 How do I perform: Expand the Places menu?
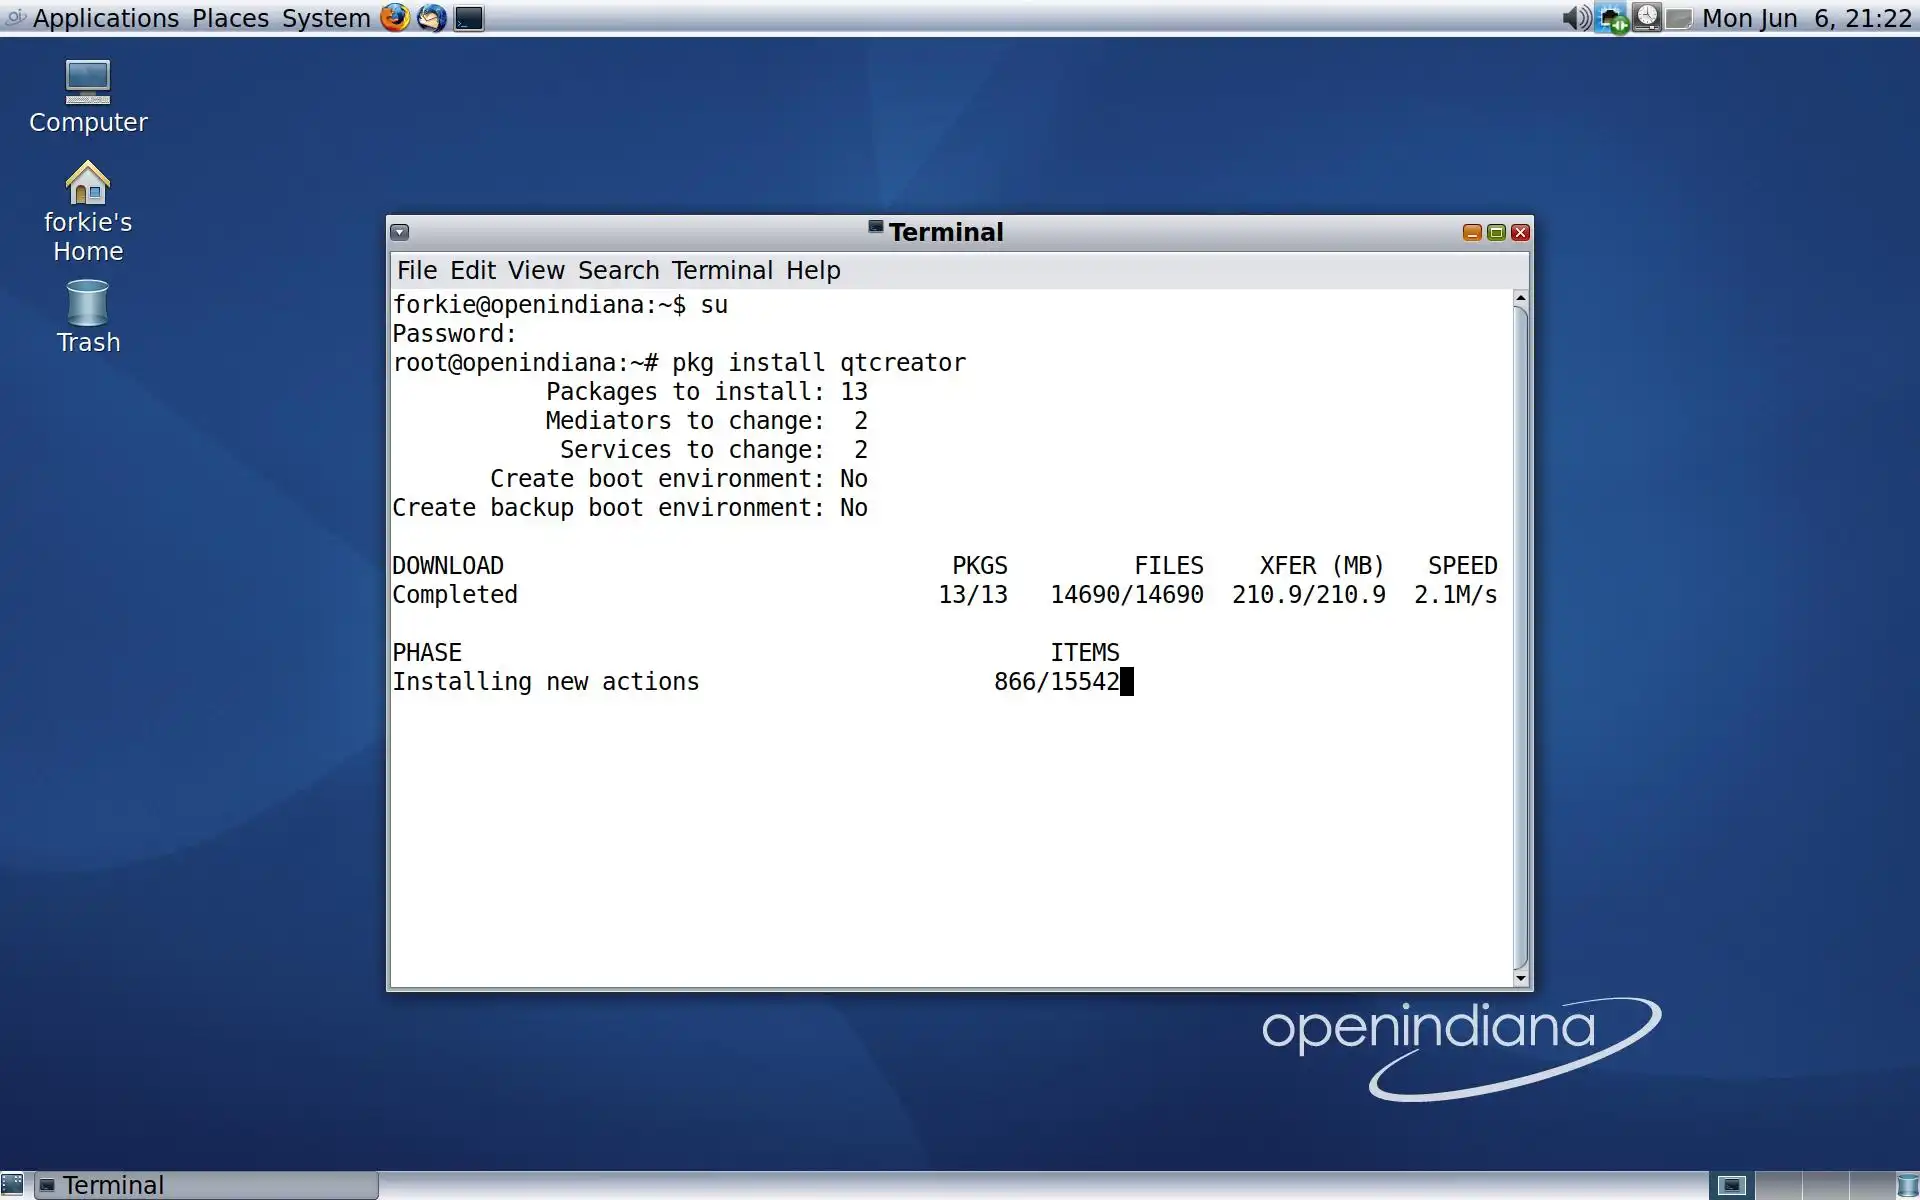click(x=230, y=18)
